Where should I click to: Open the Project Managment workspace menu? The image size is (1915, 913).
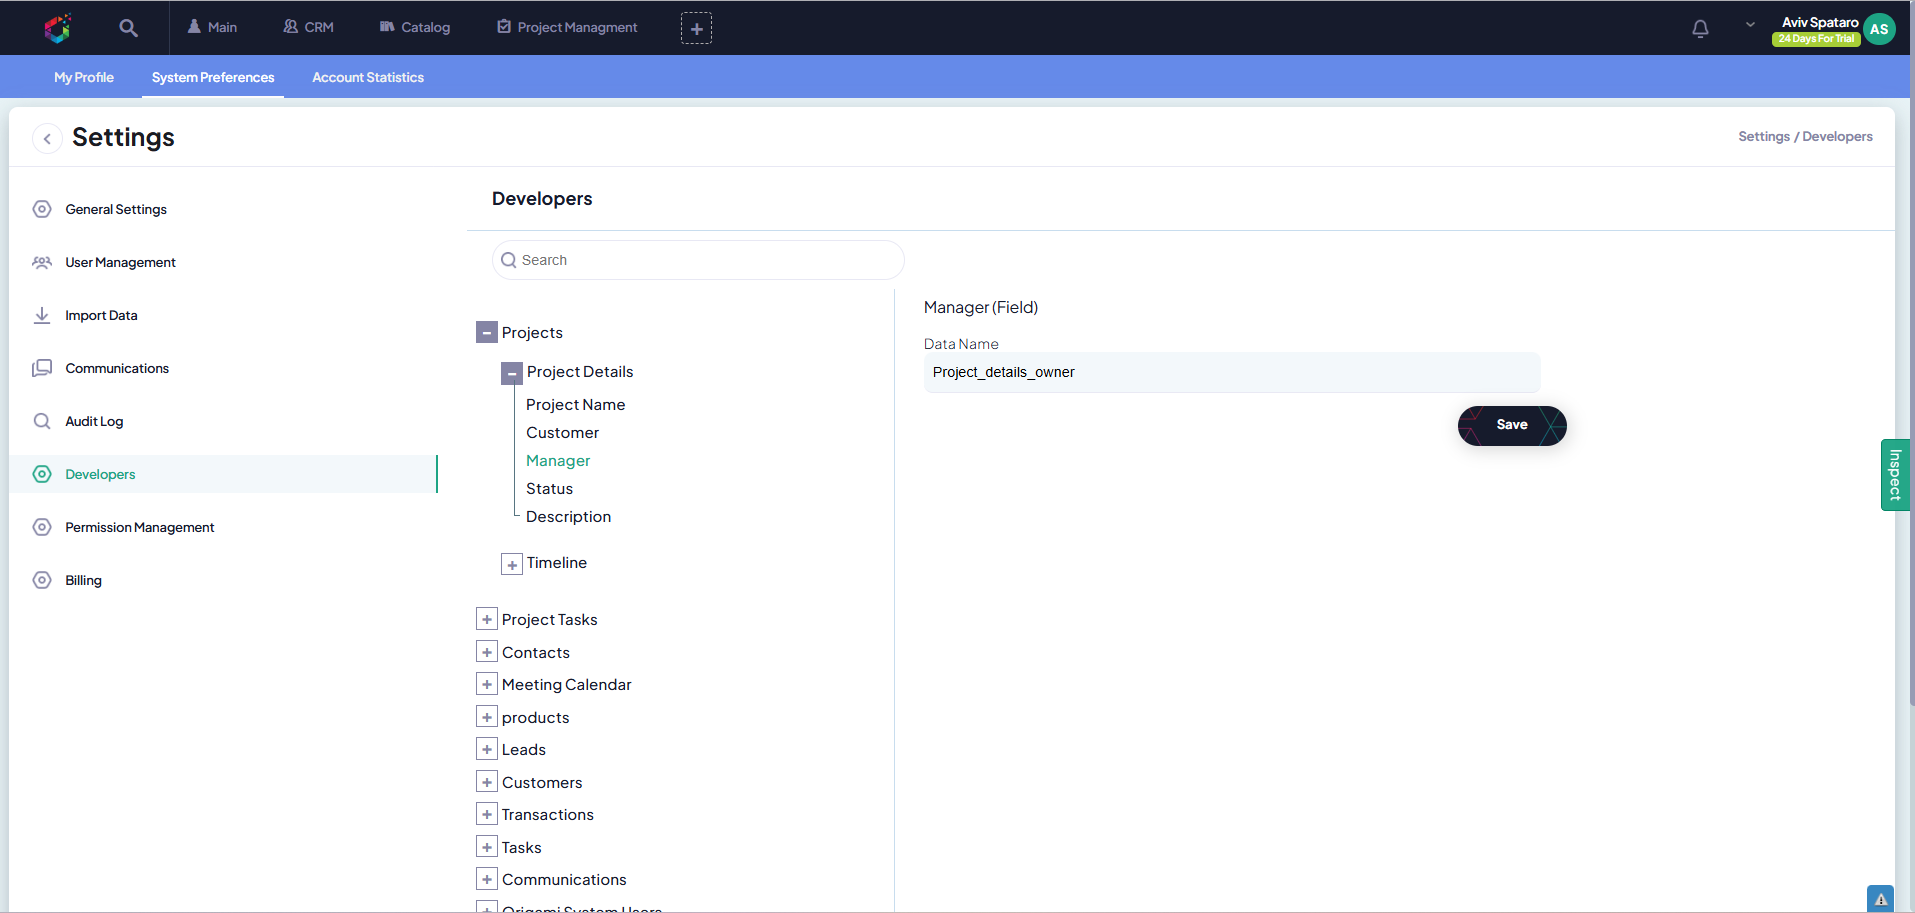pyautogui.click(x=567, y=27)
